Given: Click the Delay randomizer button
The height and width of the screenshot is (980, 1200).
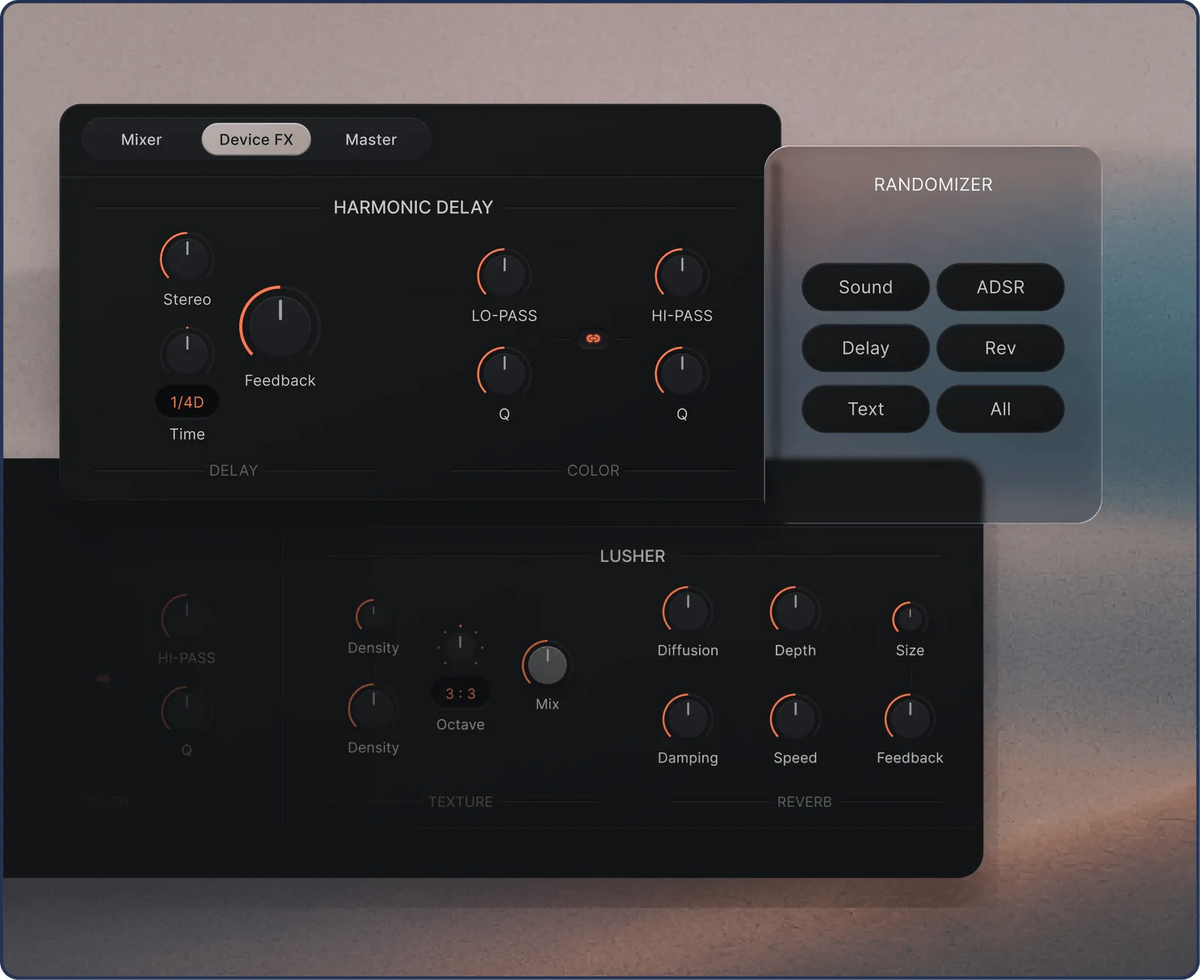Looking at the screenshot, I should click(866, 348).
